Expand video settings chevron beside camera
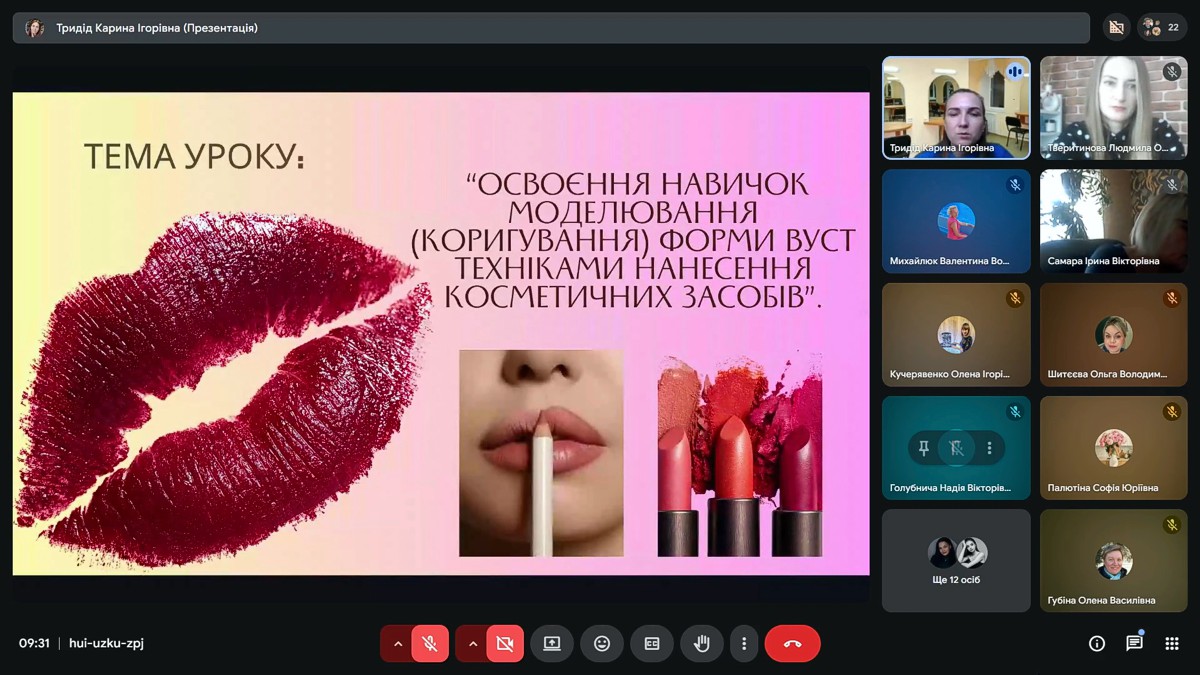The width and height of the screenshot is (1200, 675). 473,644
